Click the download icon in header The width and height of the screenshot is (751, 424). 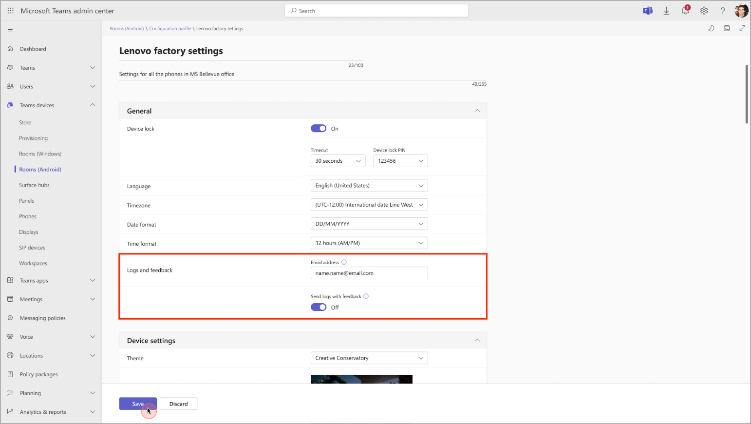666,11
